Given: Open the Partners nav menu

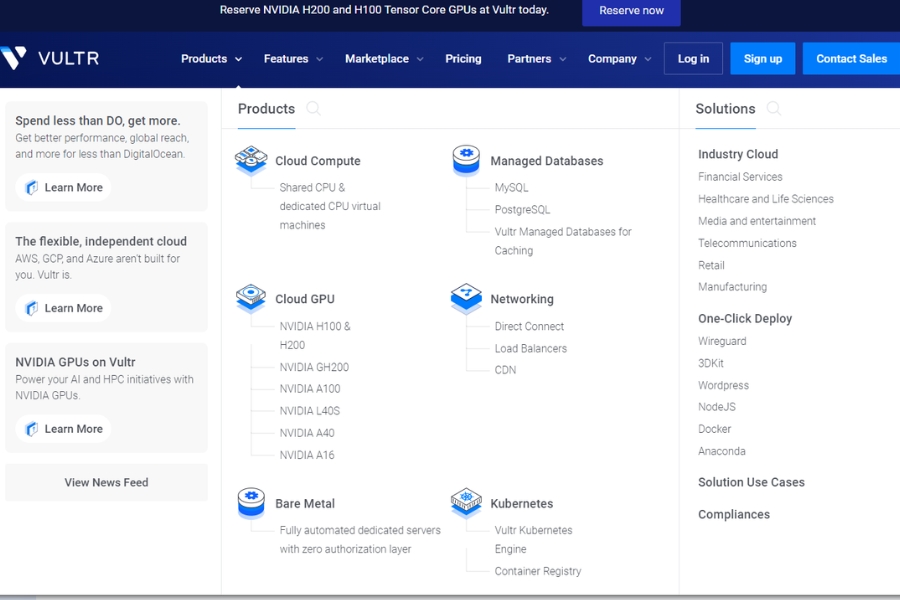Looking at the screenshot, I should click(529, 59).
